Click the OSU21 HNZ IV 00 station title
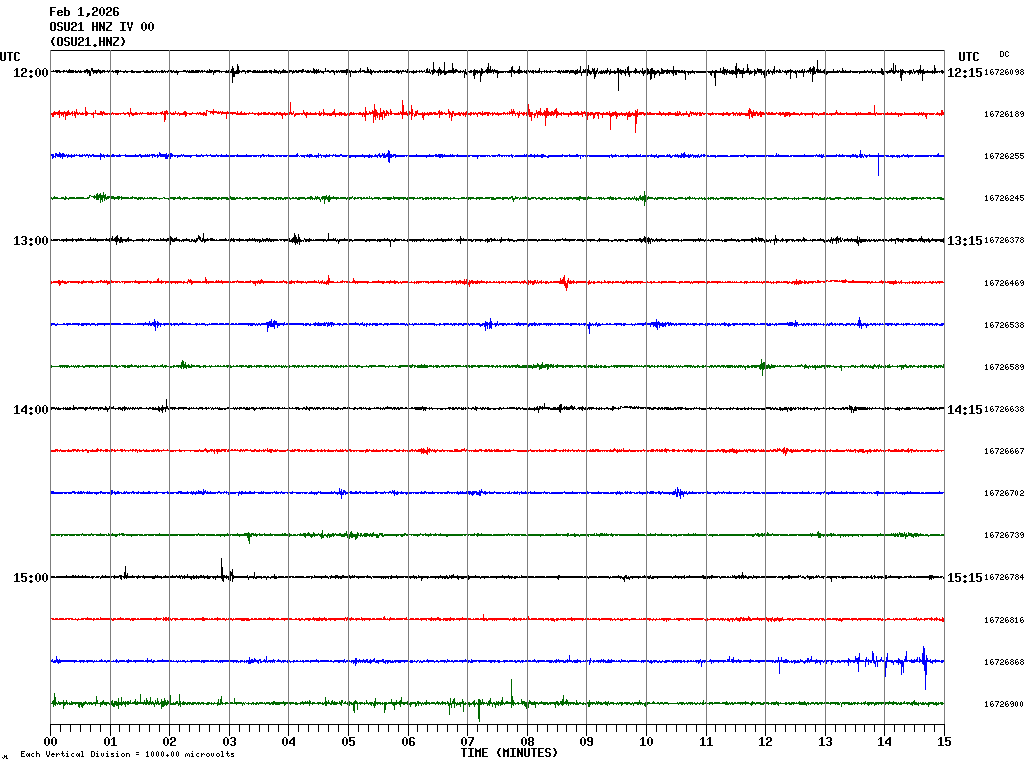The height and width of the screenshot is (768, 1024). 101,27
